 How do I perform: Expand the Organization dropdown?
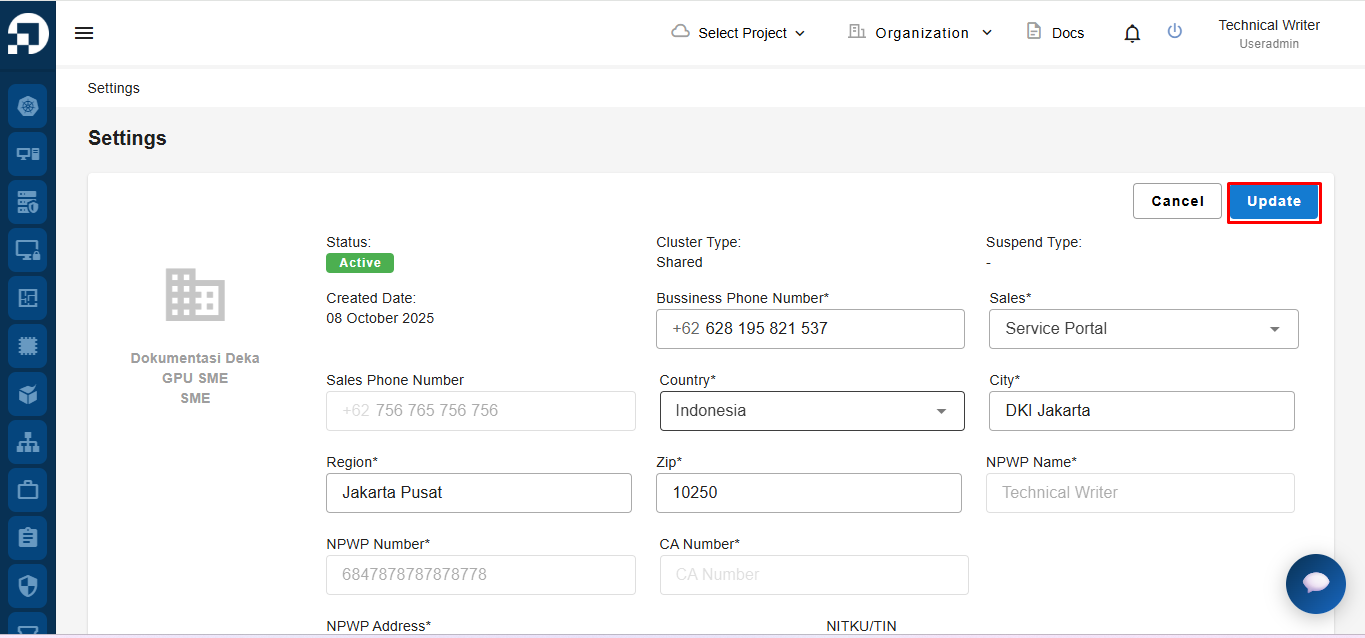point(920,33)
